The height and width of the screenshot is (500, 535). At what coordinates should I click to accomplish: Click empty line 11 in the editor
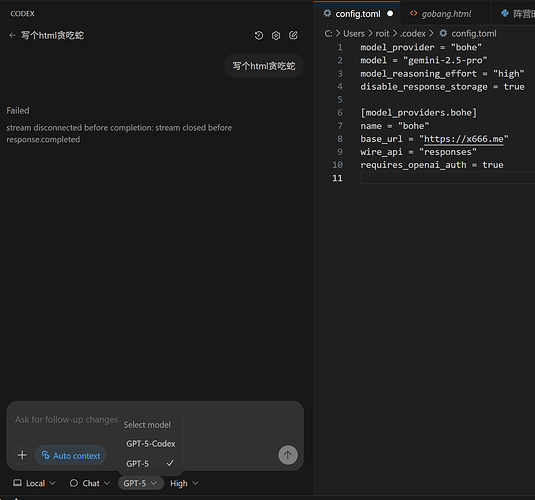tap(447, 178)
